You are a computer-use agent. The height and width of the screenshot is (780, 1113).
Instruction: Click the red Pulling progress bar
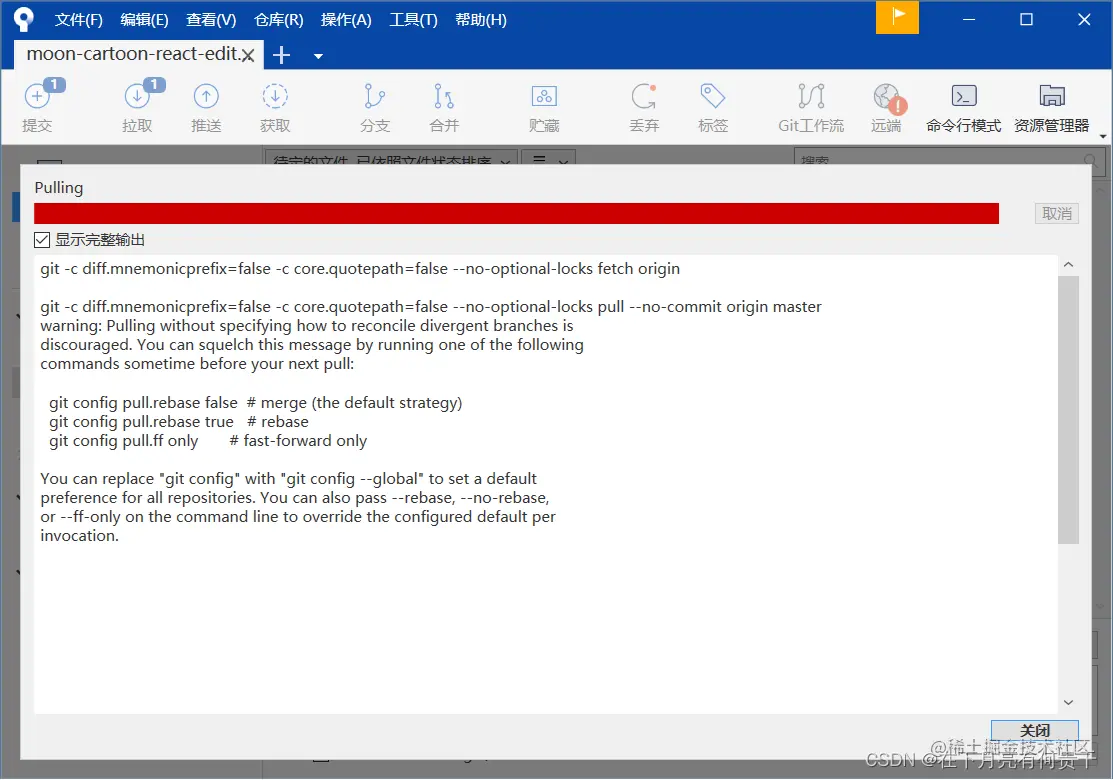516,214
